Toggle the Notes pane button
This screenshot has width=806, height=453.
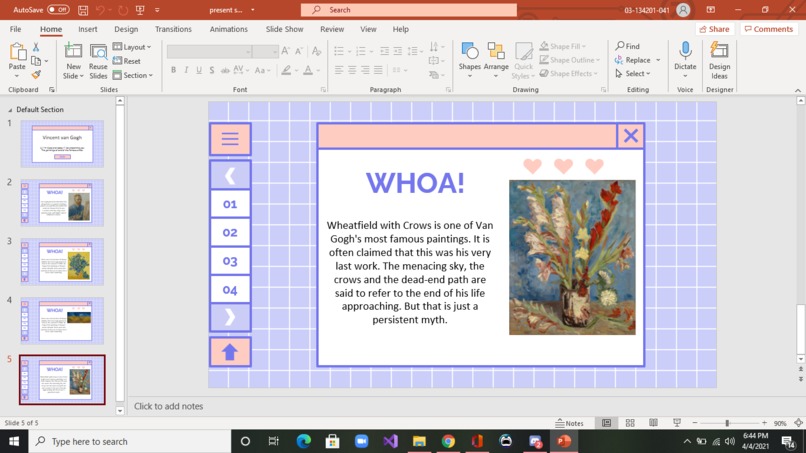(570, 423)
